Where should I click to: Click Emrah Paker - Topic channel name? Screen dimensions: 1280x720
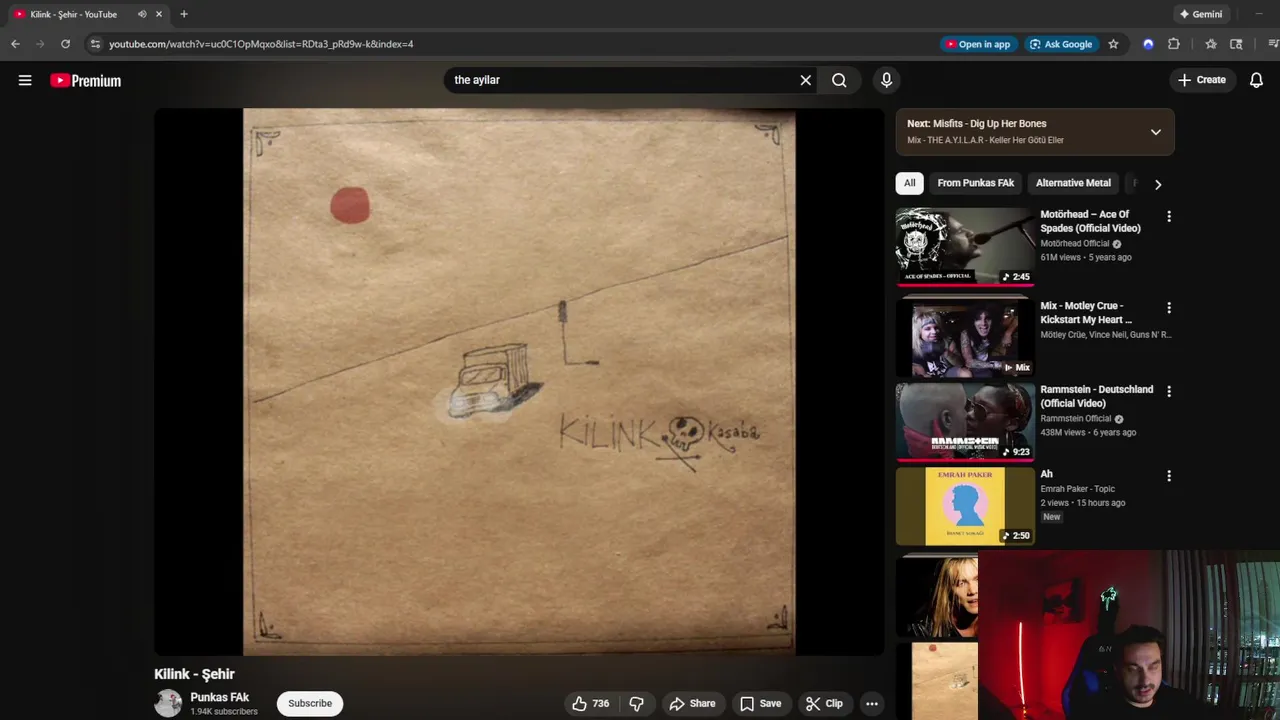pyautogui.click(x=1077, y=489)
